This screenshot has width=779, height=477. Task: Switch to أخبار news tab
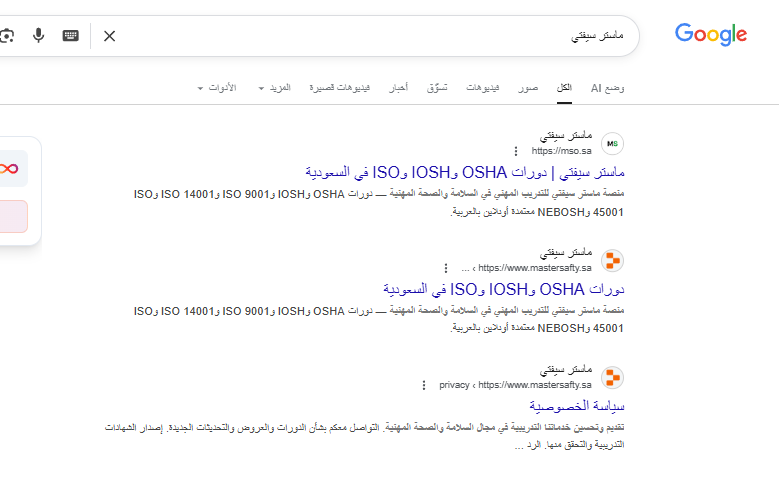[398, 88]
